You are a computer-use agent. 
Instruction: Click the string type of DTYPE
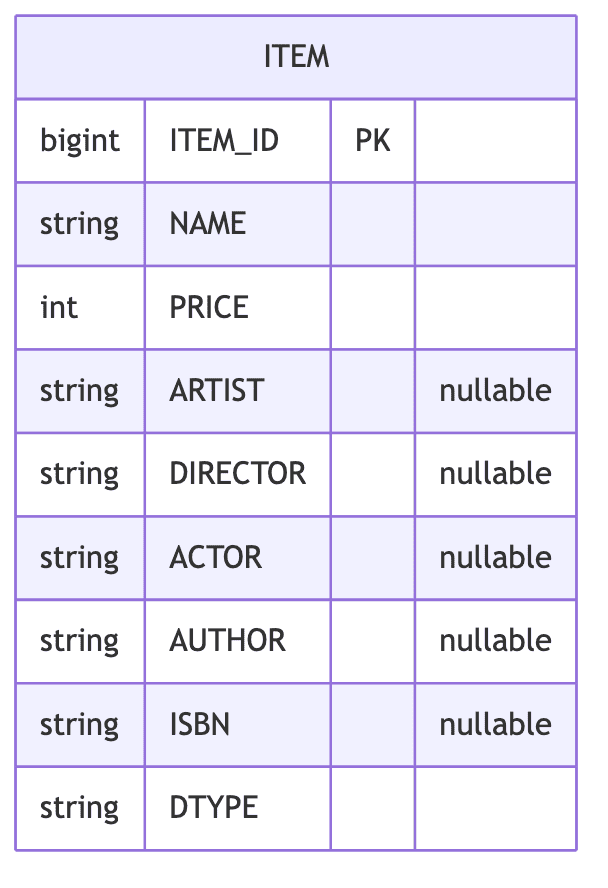click(x=80, y=807)
